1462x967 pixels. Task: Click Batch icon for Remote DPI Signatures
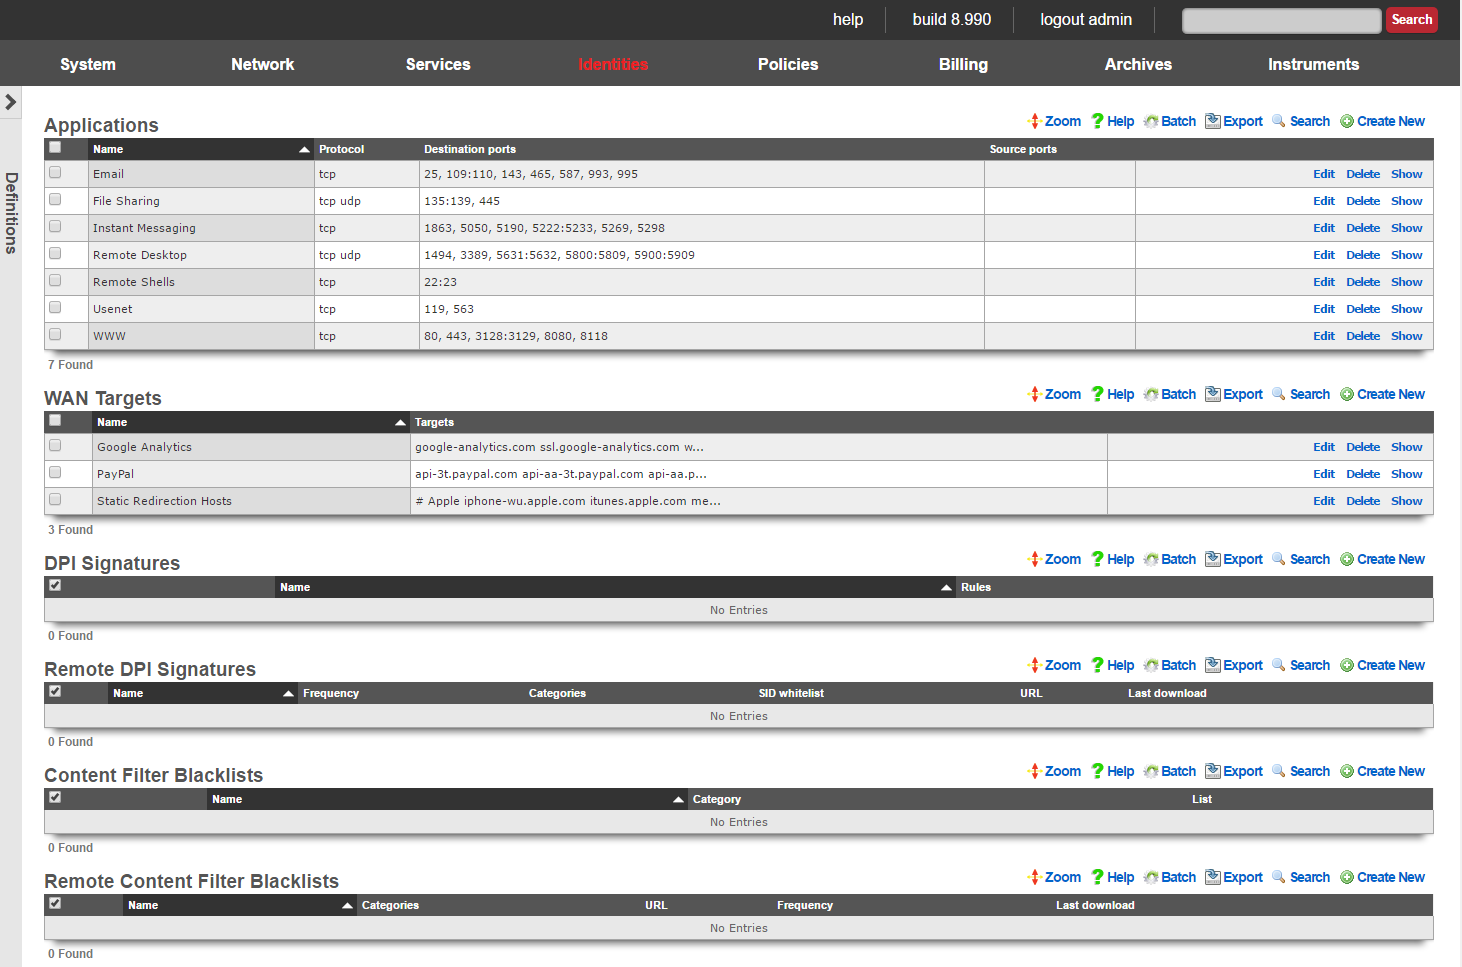tap(1151, 665)
